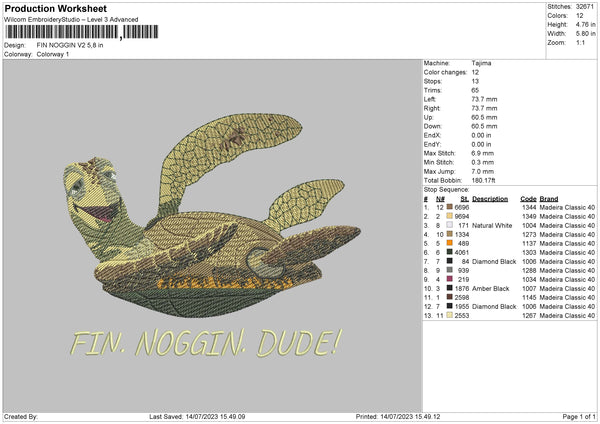Select the pale yellow swatch for code 1349
Image resolution: width=600 pixels, height=424 pixels.
coord(450,216)
